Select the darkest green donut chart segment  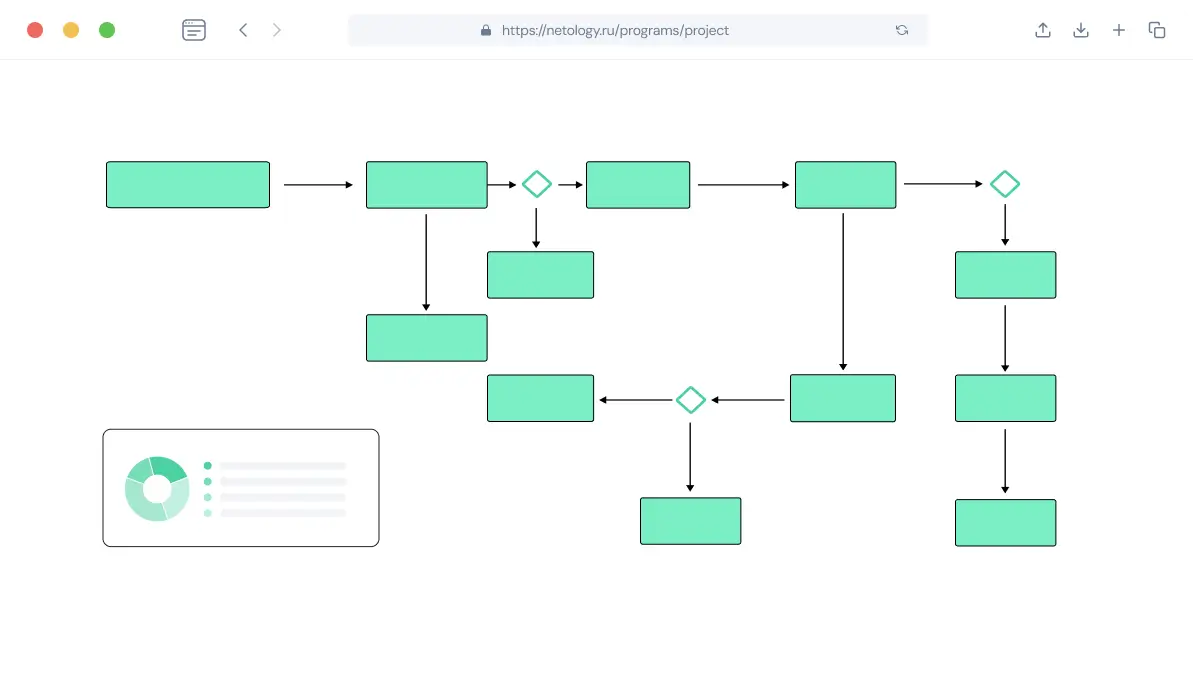[170, 467]
